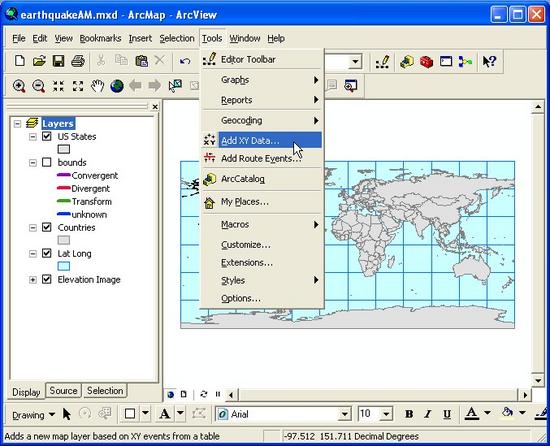The image size is (550, 446).
Task: Expand the Elevation Image layer
Action: point(33,279)
